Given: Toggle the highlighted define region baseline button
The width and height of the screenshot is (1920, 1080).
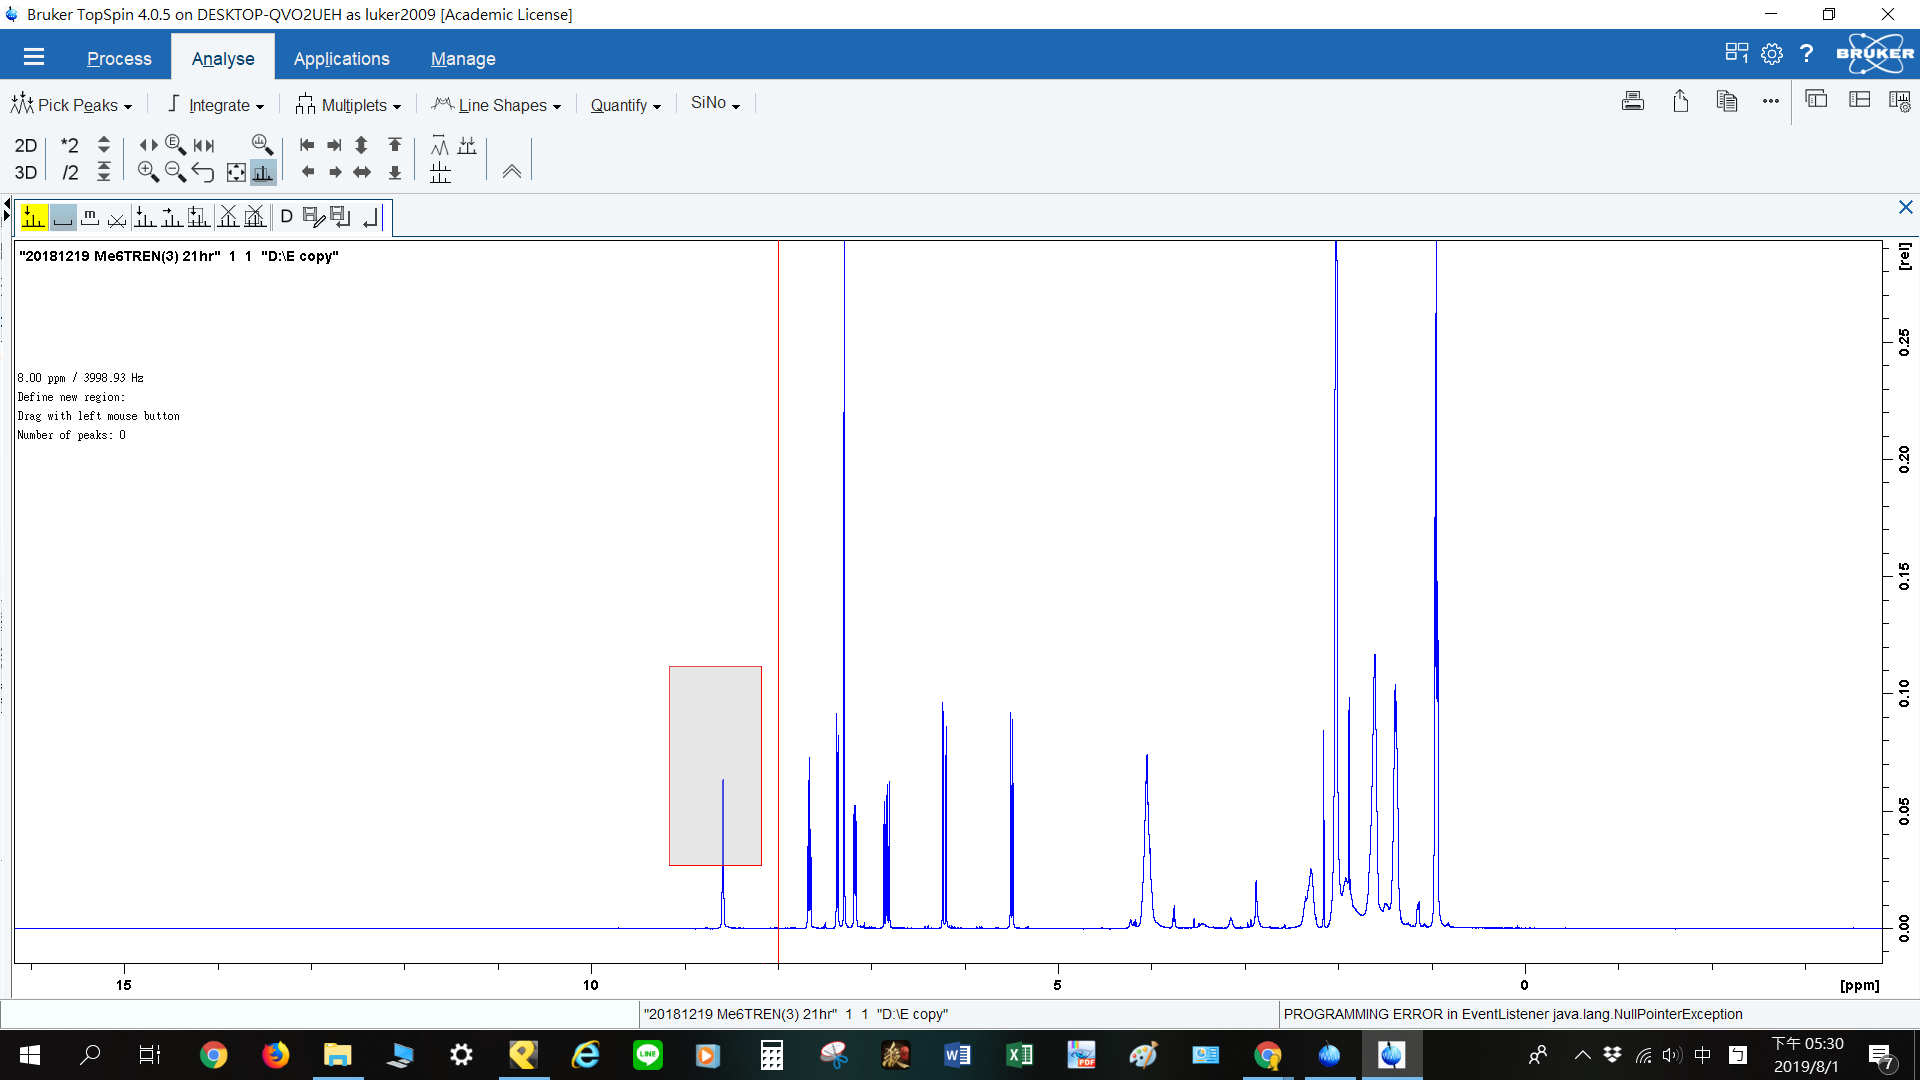Looking at the screenshot, I should [x=62, y=216].
